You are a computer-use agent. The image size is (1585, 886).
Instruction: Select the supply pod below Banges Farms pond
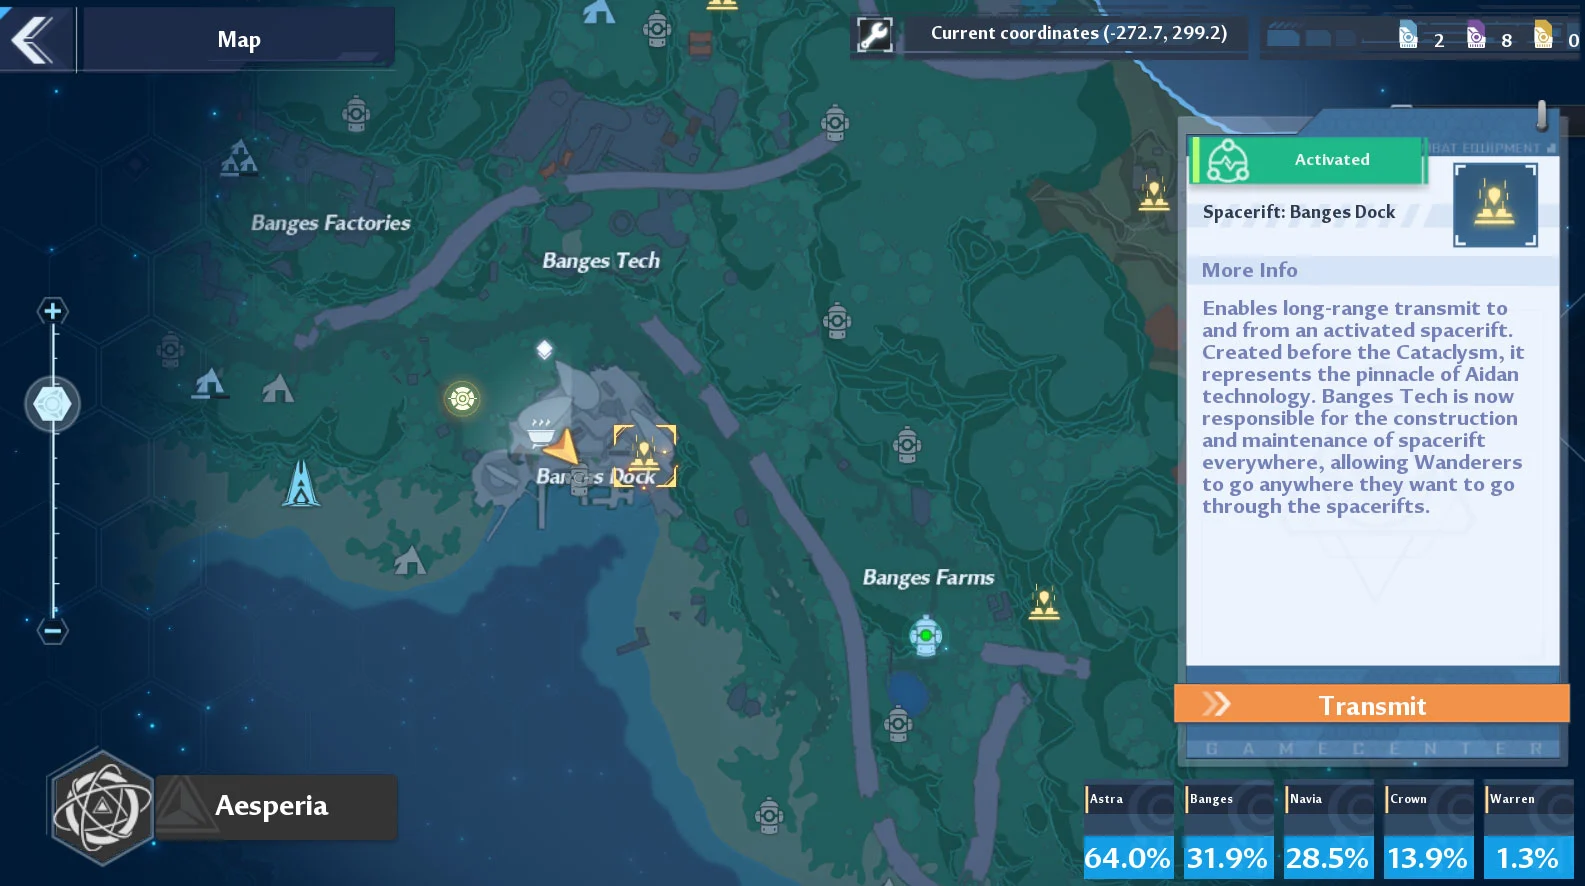click(x=898, y=722)
